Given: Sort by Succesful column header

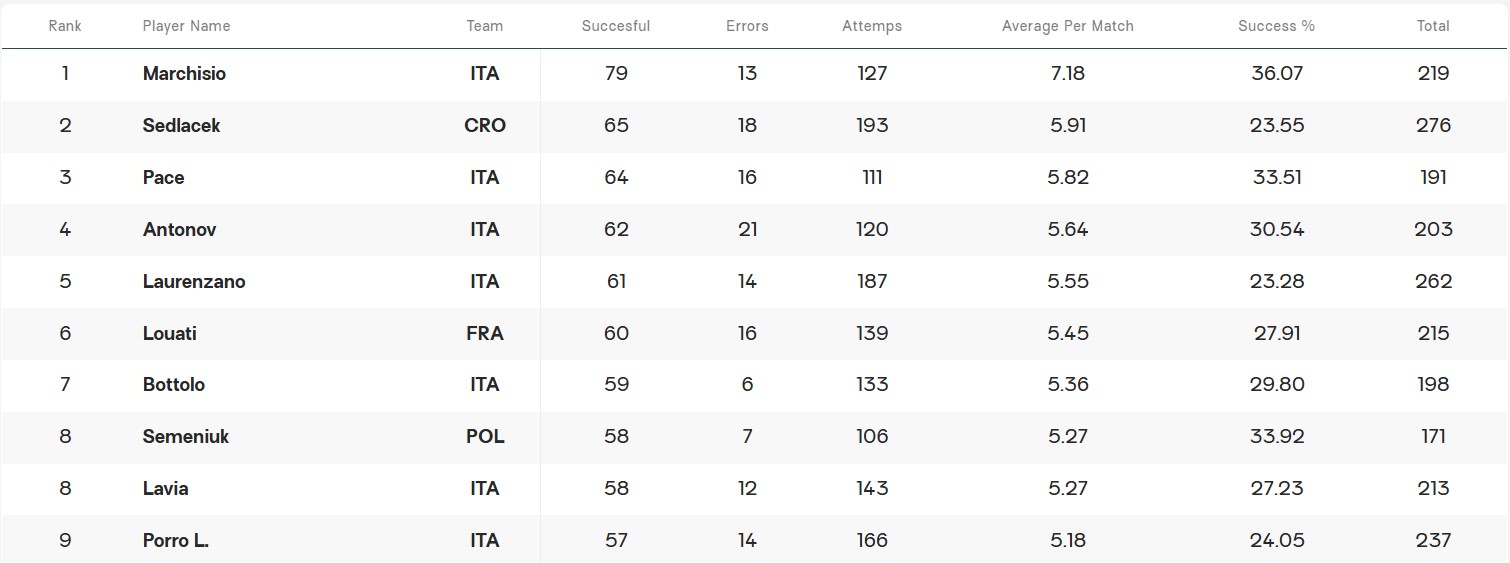Looking at the screenshot, I should click(x=616, y=26).
